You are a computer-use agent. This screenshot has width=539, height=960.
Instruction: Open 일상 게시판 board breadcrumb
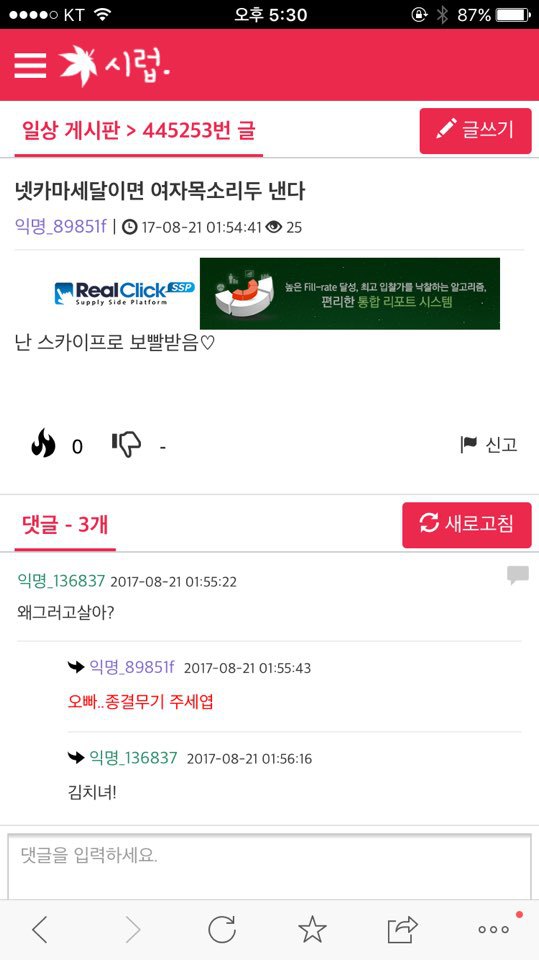click(70, 130)
